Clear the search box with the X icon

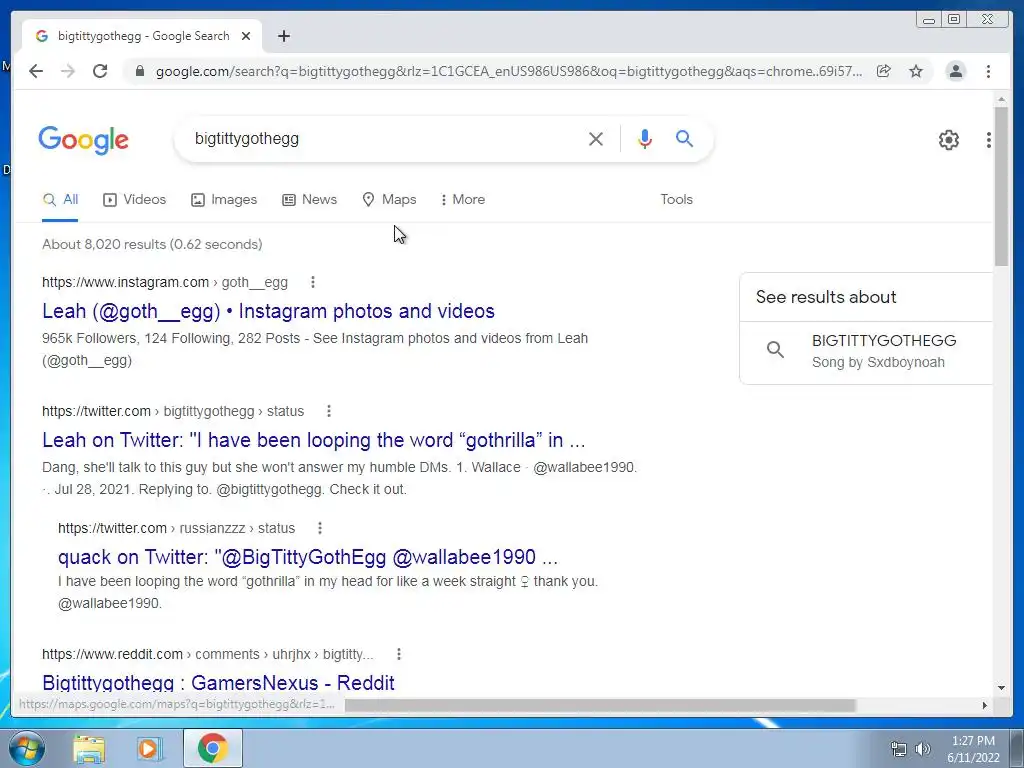[596, 138]
